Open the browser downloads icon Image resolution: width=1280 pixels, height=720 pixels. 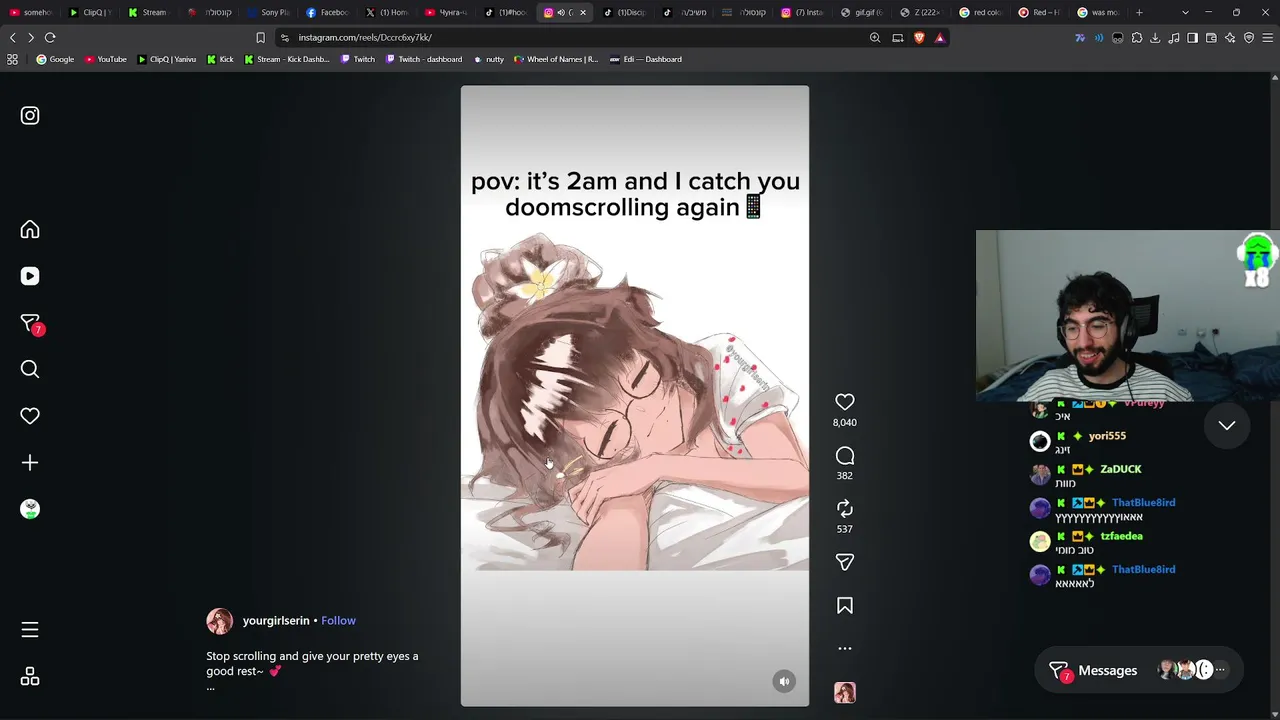(1155, 38)
